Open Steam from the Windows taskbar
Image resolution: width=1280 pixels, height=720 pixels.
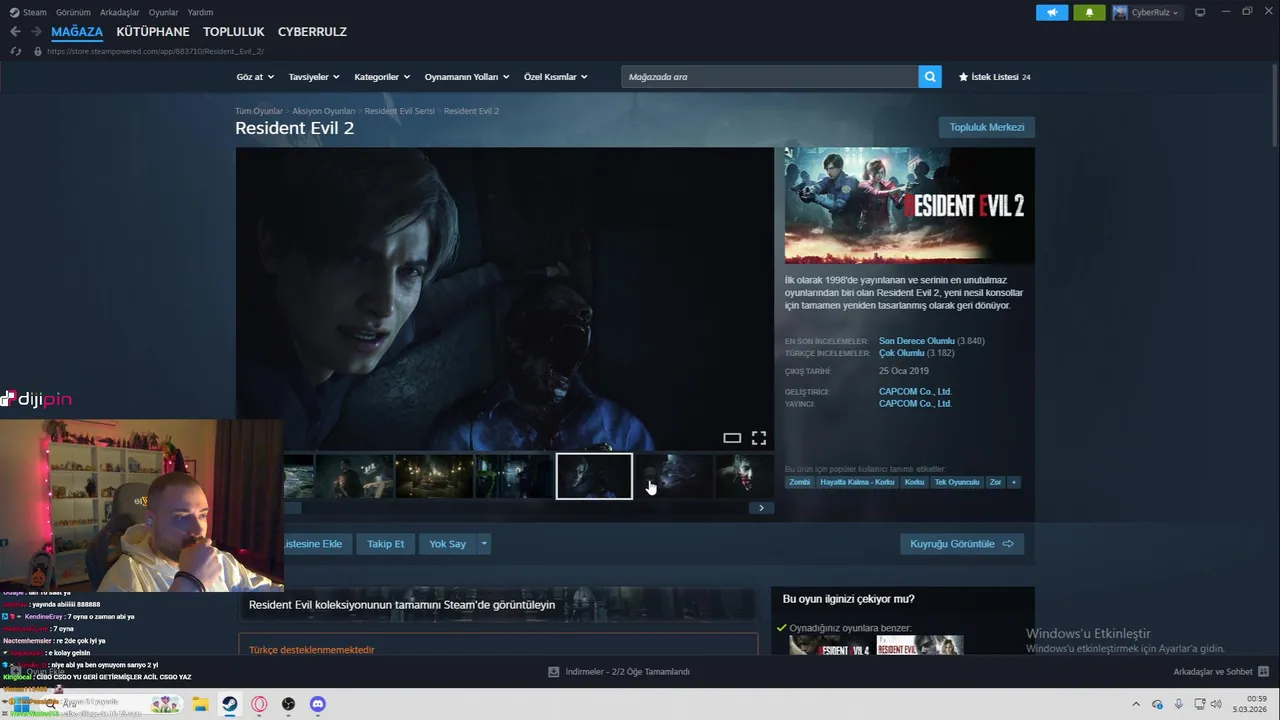(x=229, y=704)
